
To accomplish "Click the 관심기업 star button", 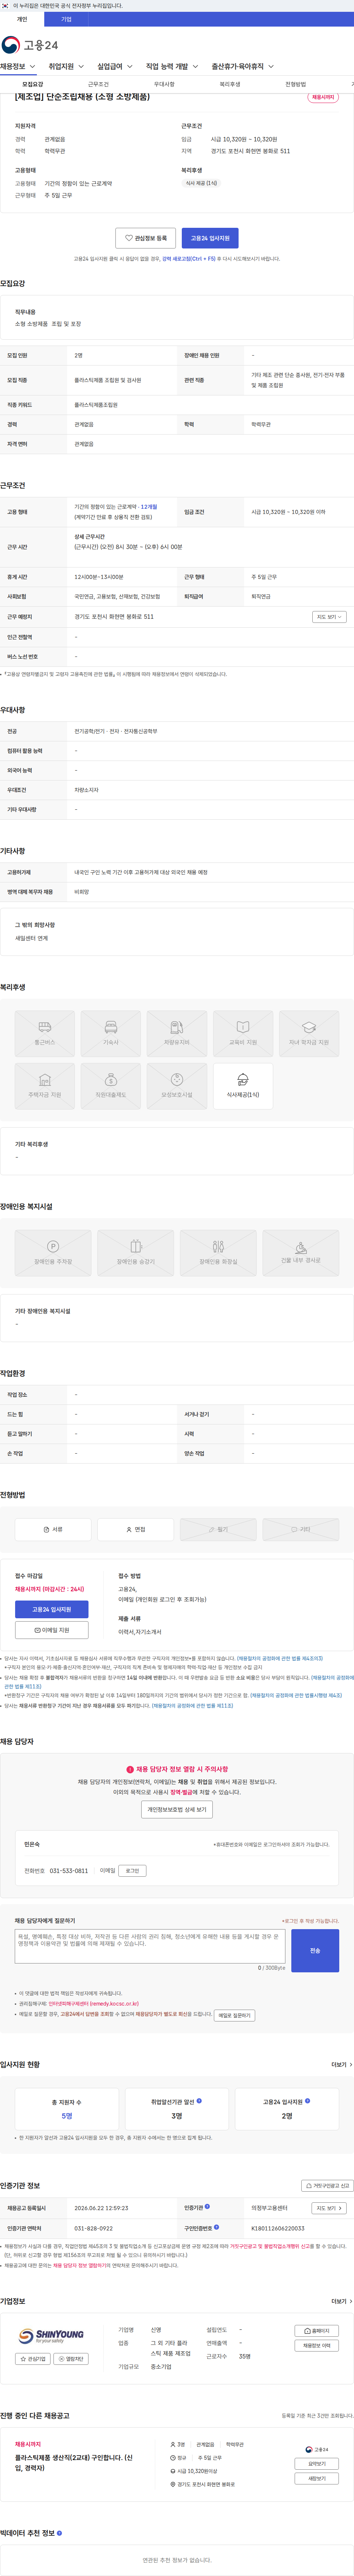I will click(33, 2358).
